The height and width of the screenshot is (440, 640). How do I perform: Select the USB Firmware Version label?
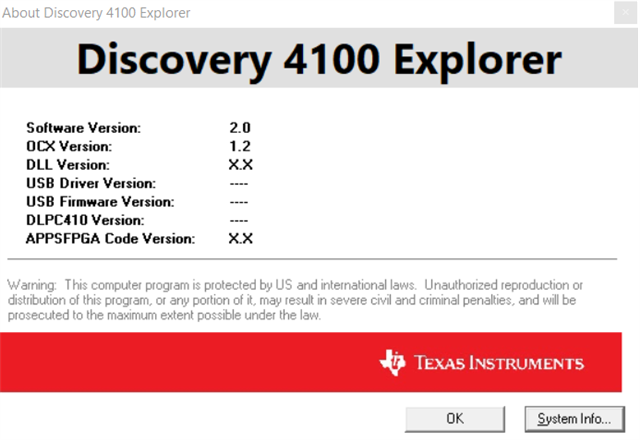[x=100, y=202]
